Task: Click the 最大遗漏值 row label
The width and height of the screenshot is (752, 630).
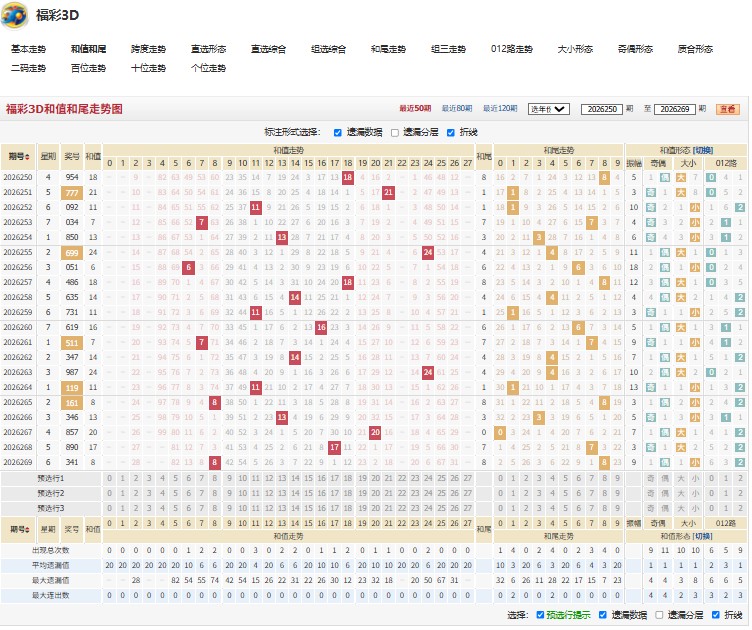Action: click(51, 581)
